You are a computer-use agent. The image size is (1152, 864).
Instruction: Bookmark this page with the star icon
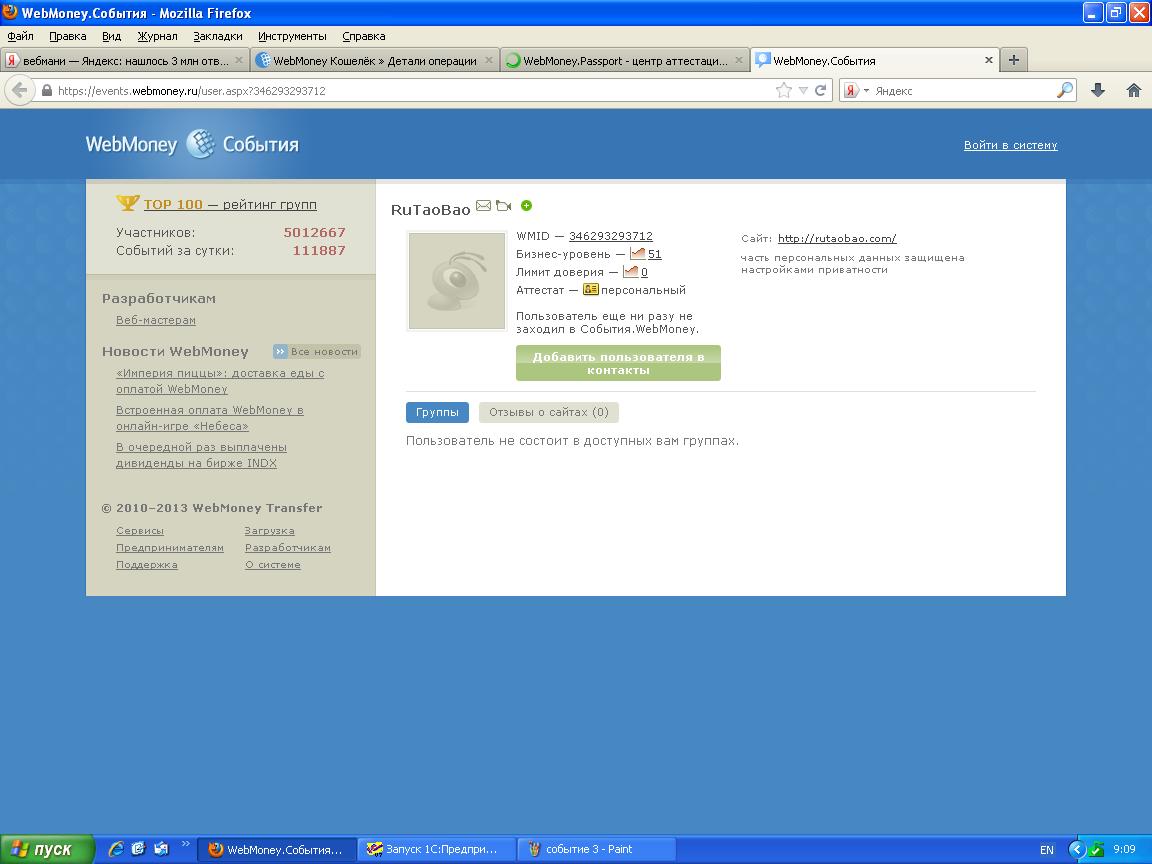coord(784,90)
